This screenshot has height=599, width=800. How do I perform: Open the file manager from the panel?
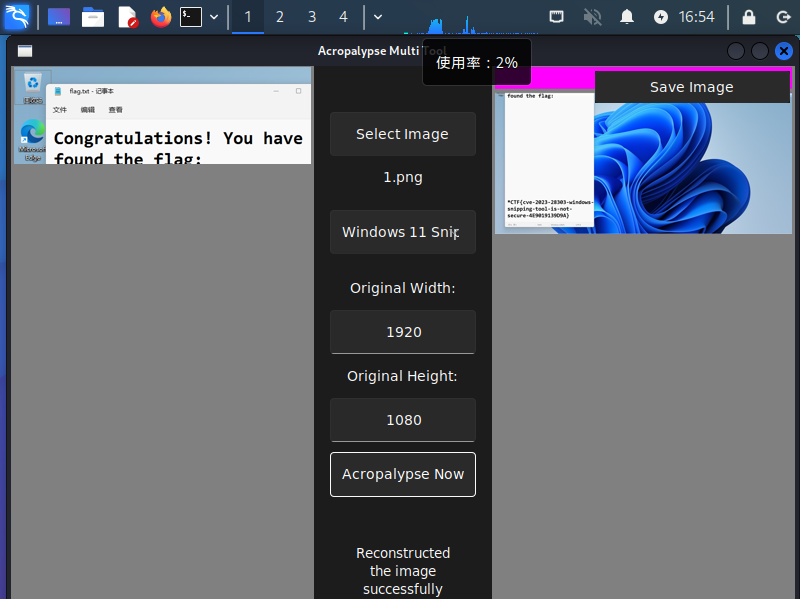click(93, 17)
